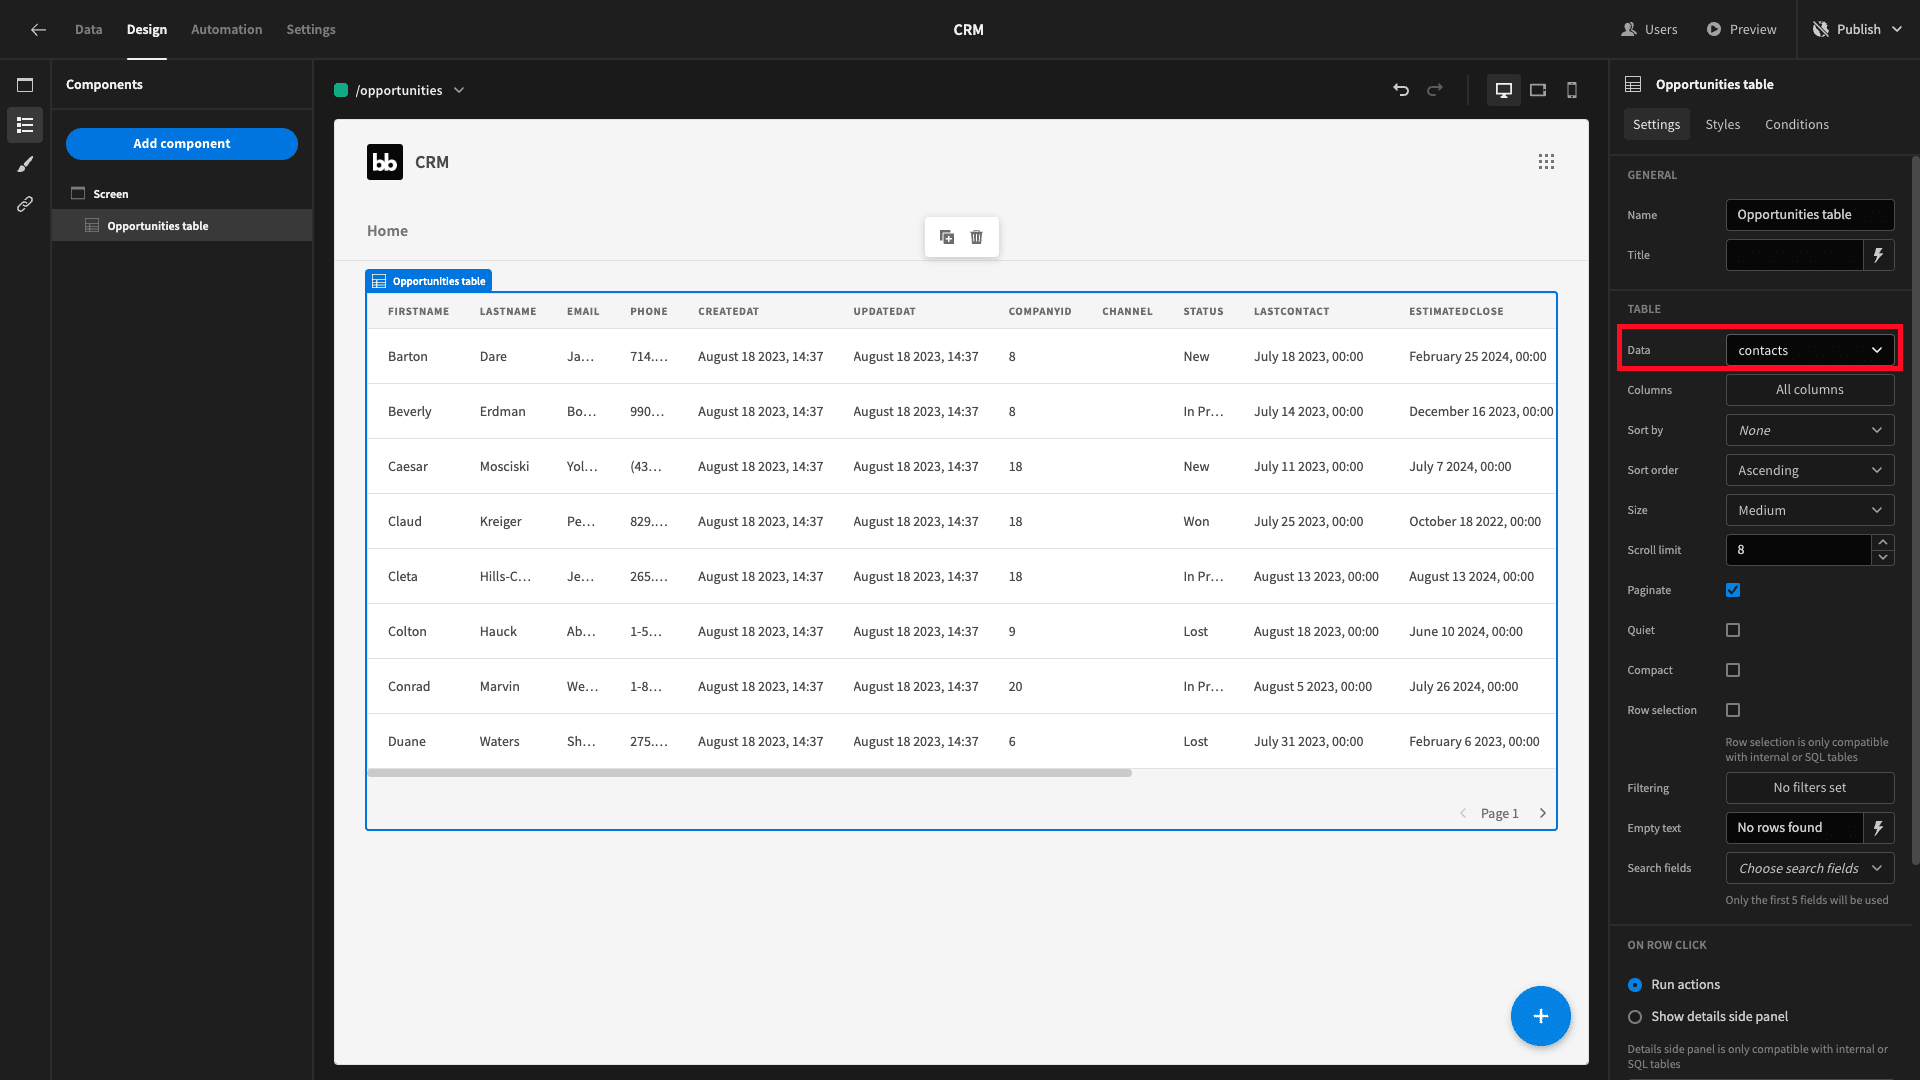The width and height of the screenshot is (1920, 1080).
Task: Switch to tablet preview icon
Action: click(1538, 90)
